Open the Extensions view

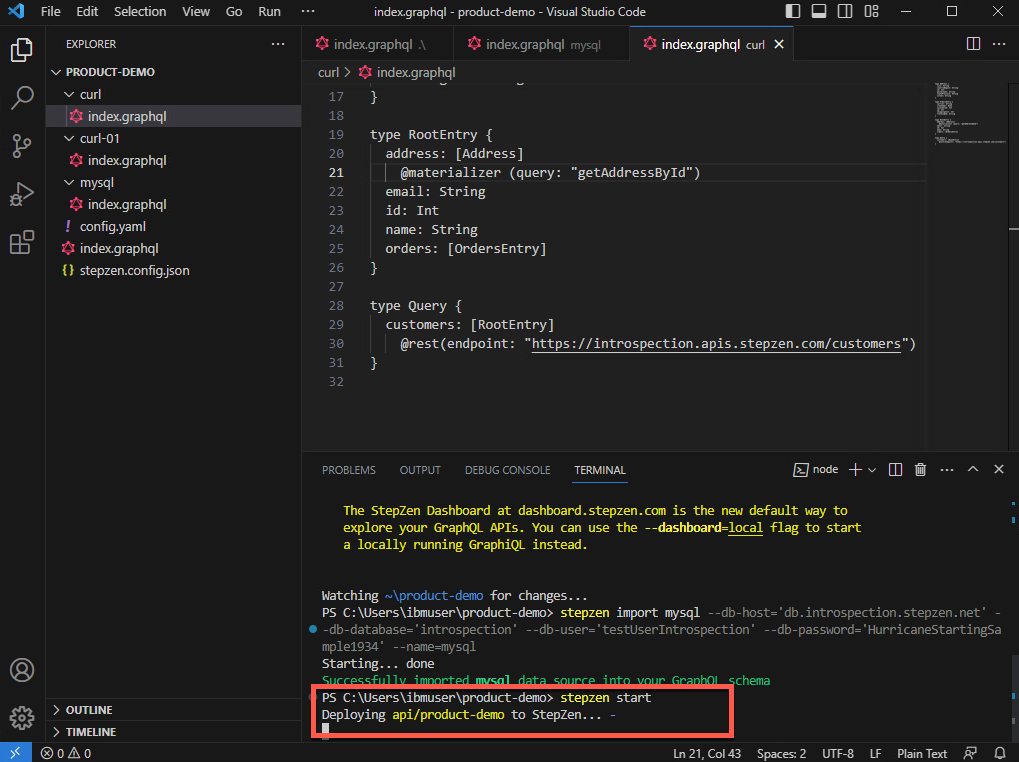(22, 243)
